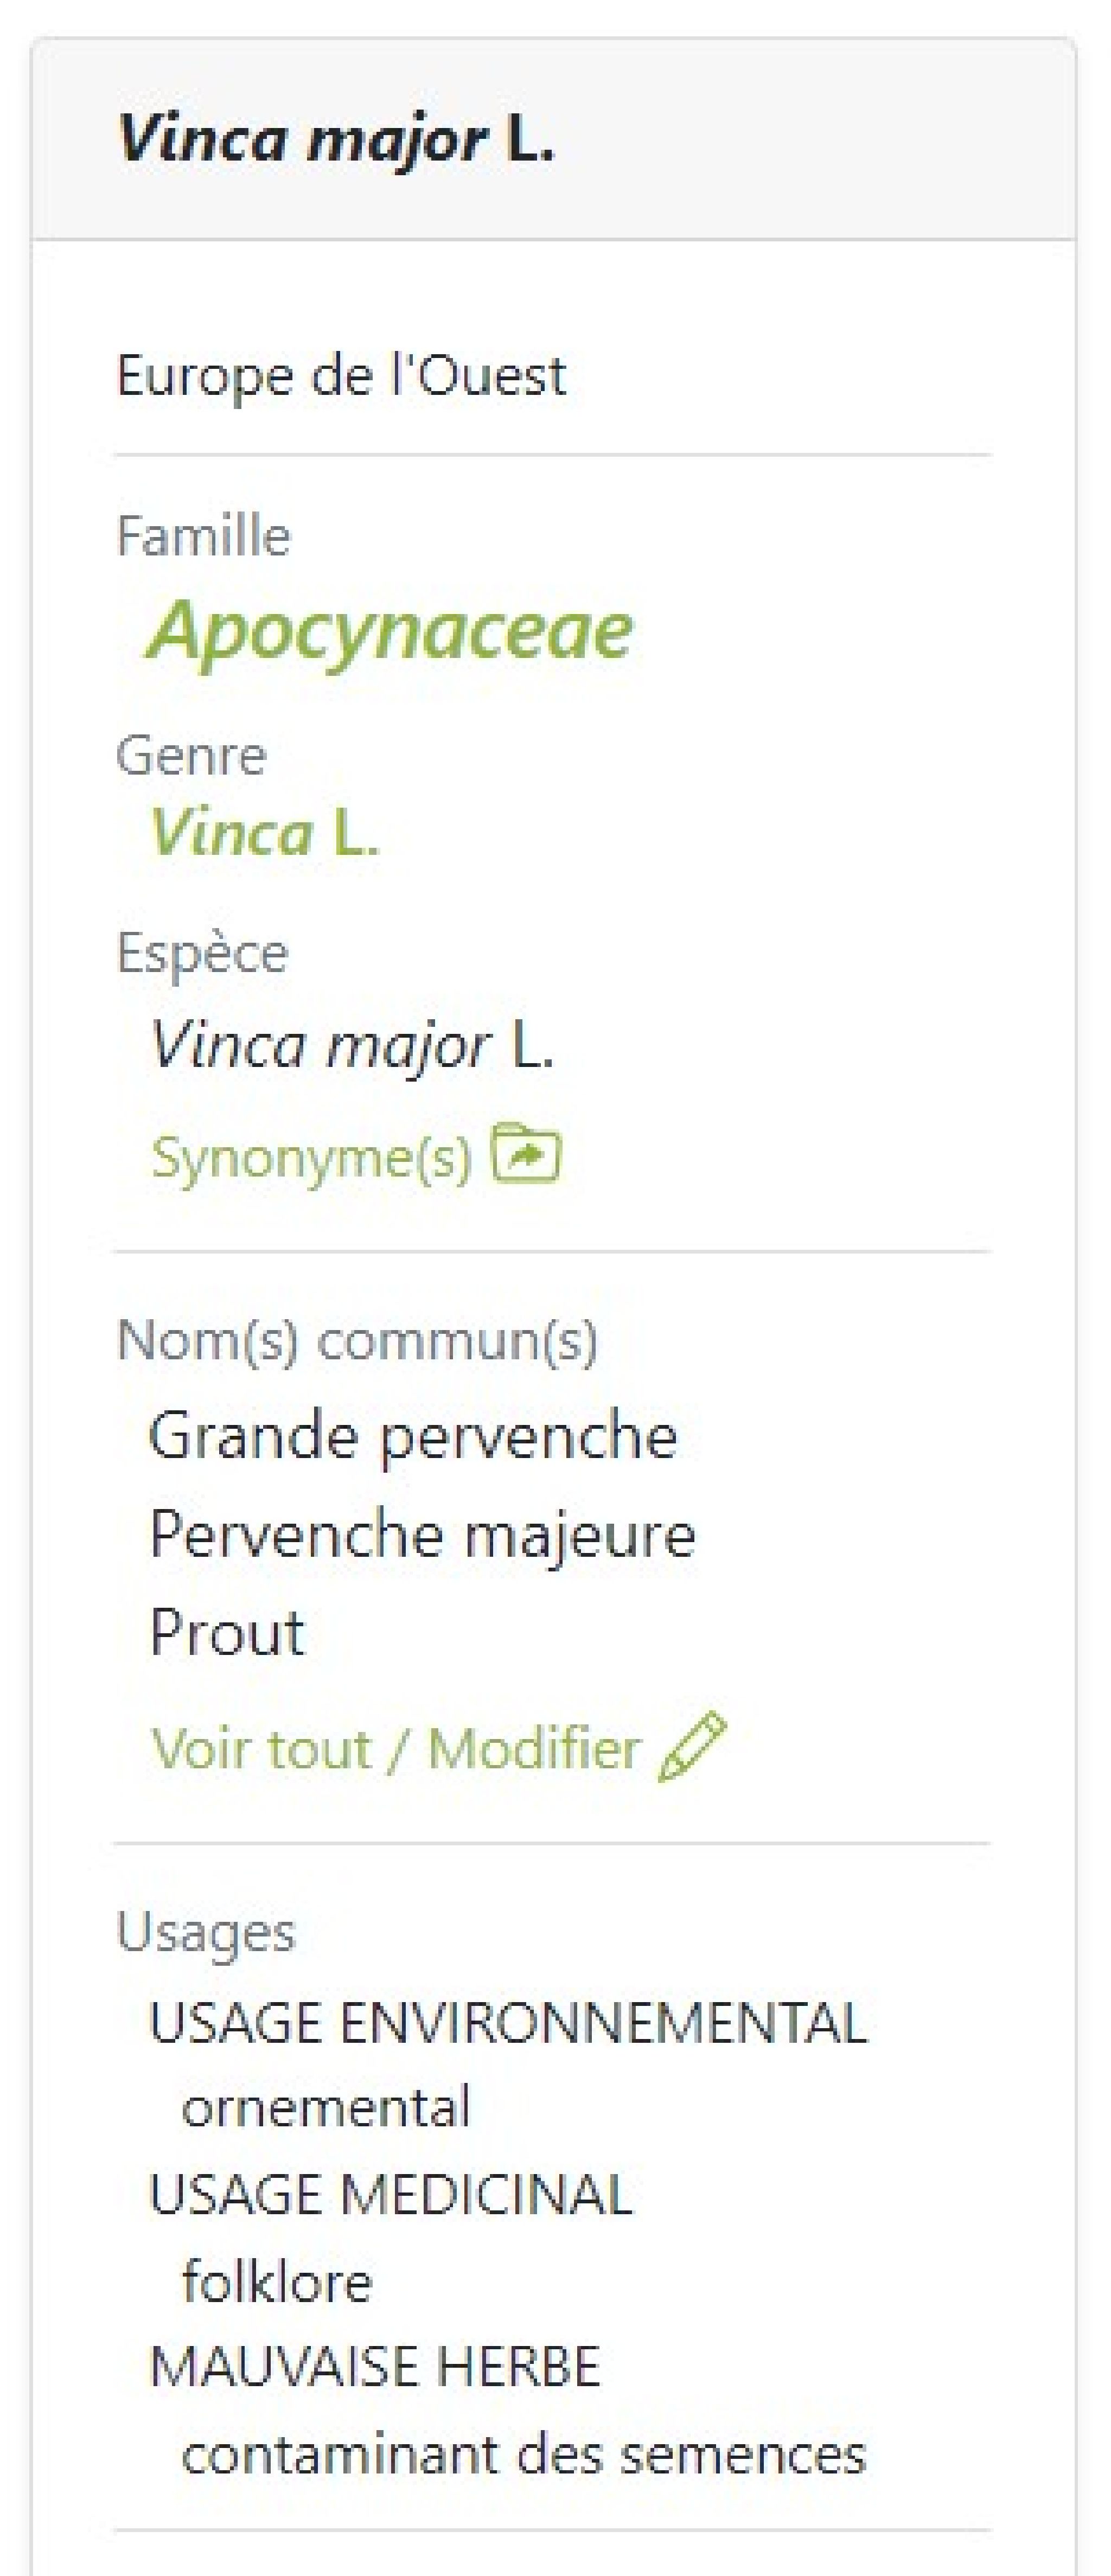This screenshot has width=1111, height=2576.
Task: Click the Usages section label
Action: 206,1931
